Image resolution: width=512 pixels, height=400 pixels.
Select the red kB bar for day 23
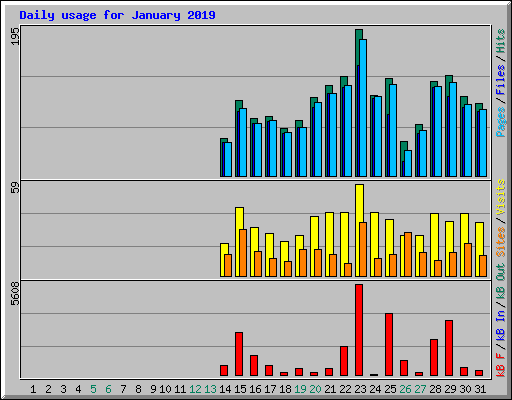(x=359, y=330)
